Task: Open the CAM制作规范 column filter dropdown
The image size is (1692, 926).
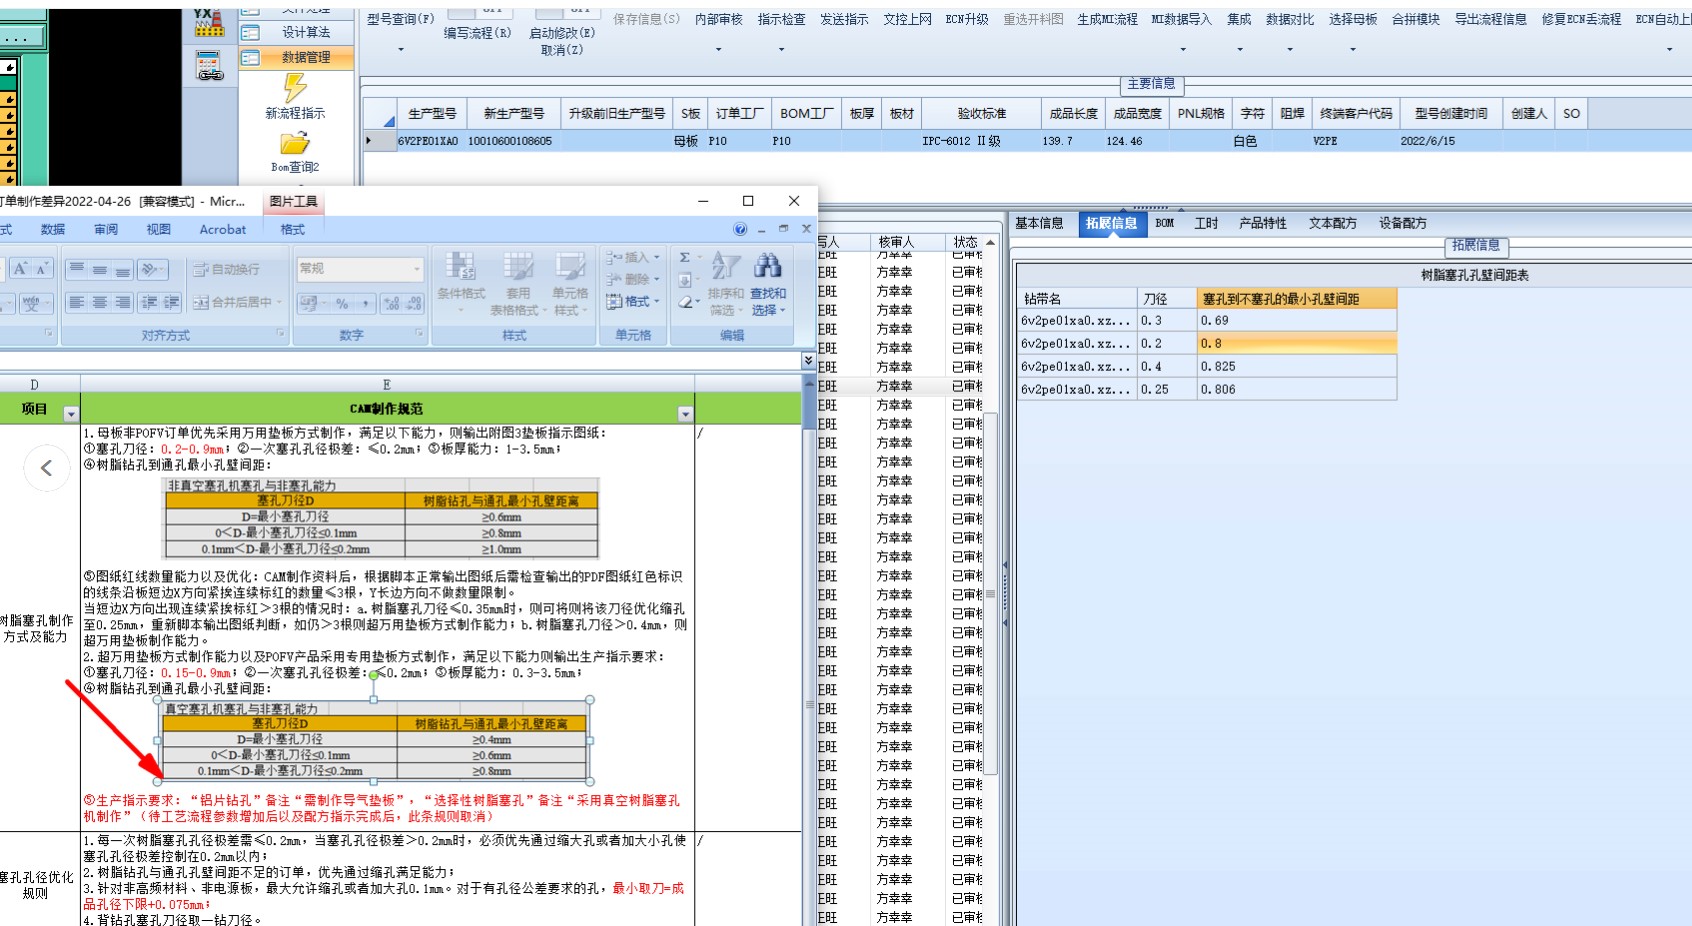Action: (685, 413)
